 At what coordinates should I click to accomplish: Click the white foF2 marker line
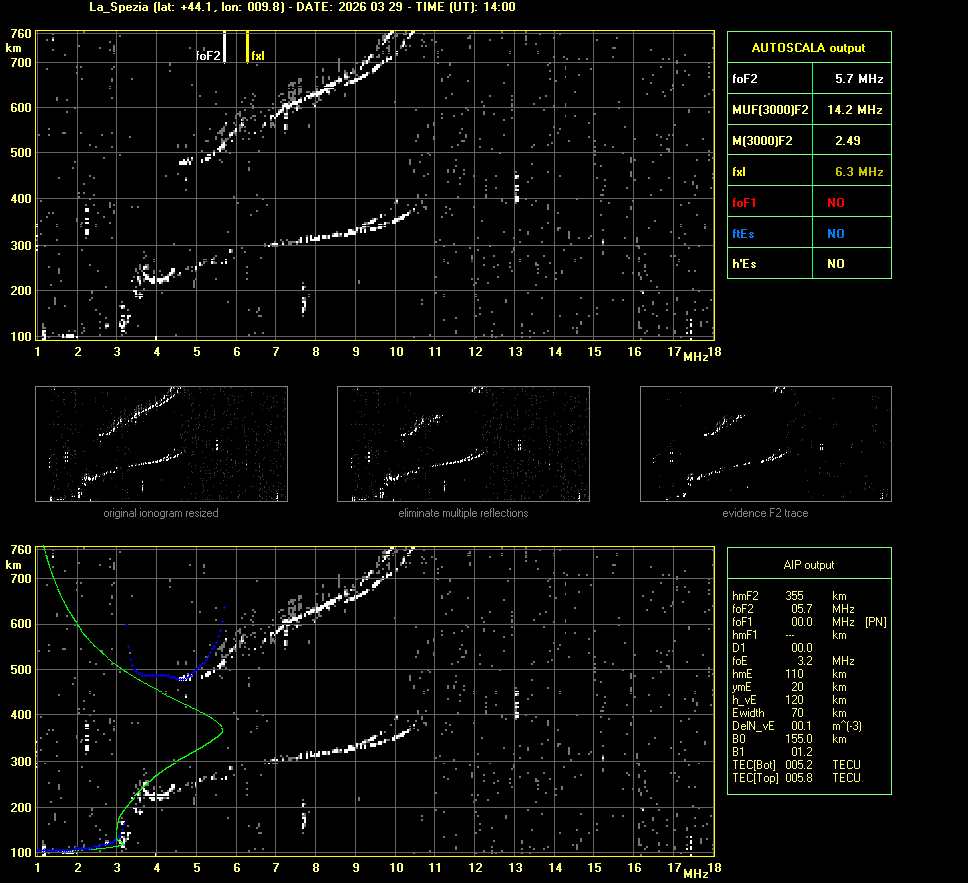coord(225,47)
